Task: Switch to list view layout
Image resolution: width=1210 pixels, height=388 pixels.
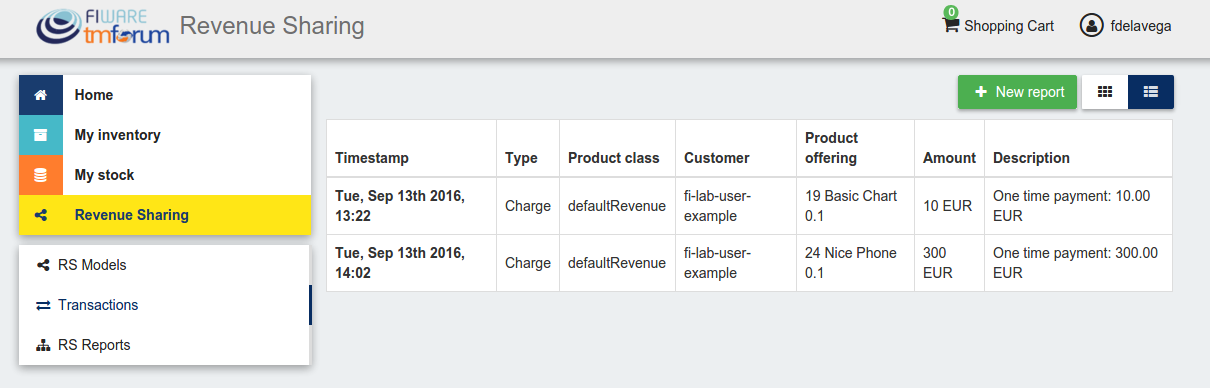Action: click(x=1151, y=92)
